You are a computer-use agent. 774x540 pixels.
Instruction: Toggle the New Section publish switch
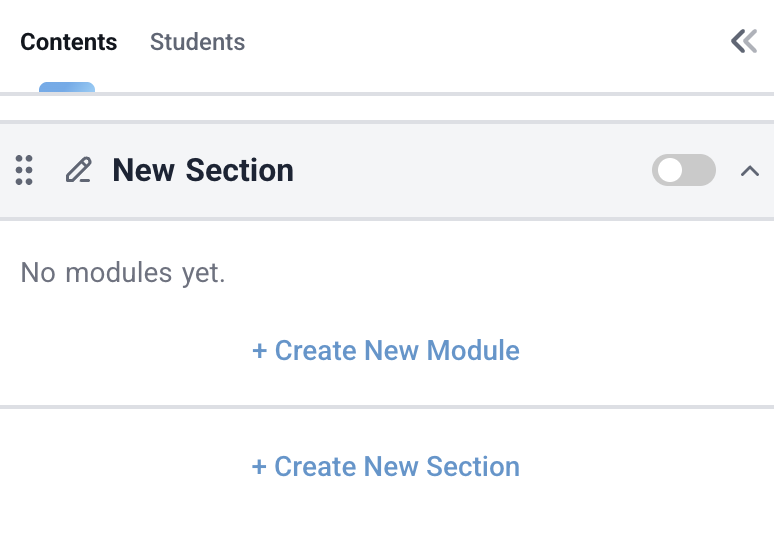684,170
